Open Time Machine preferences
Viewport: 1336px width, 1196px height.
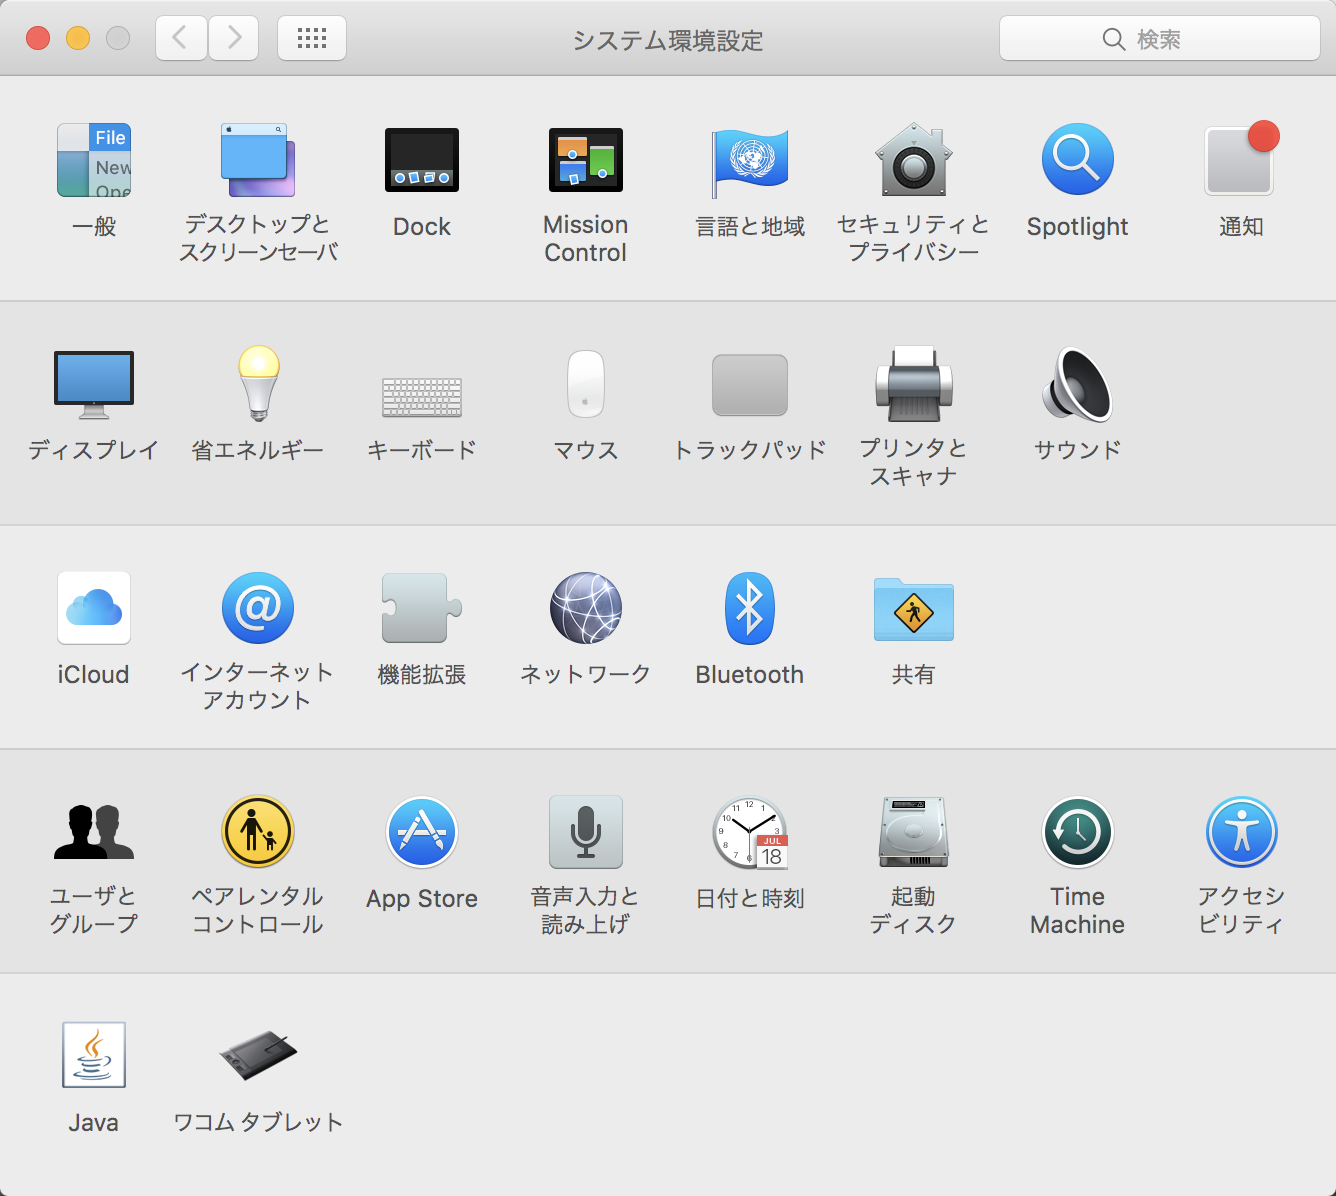(x=1078, y=832)
